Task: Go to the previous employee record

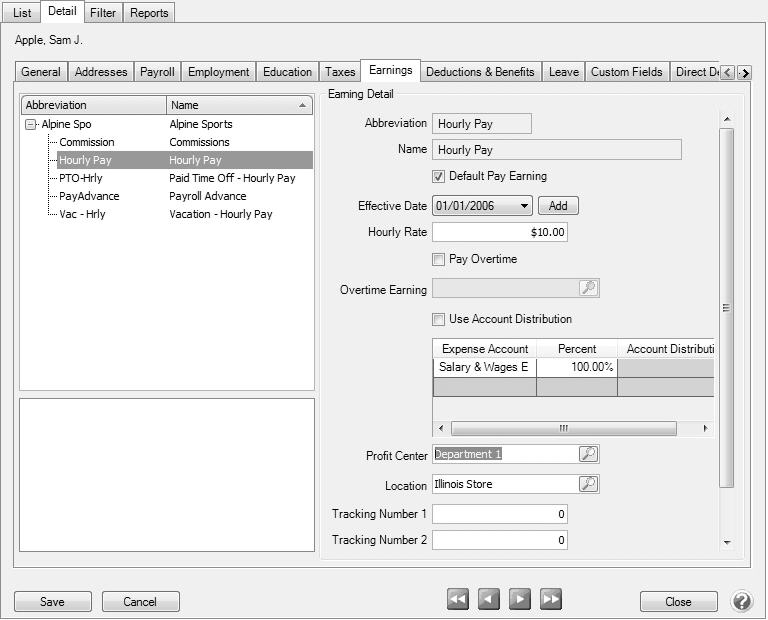Action: pyautogui.click(x=488, y=600)
